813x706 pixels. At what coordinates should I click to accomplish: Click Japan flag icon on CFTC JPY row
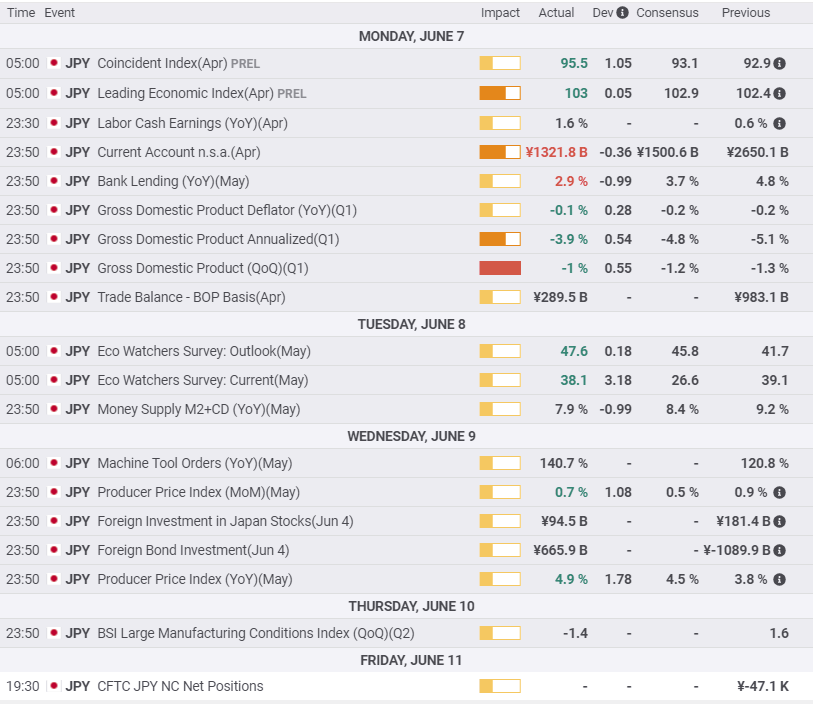[53, 686]
